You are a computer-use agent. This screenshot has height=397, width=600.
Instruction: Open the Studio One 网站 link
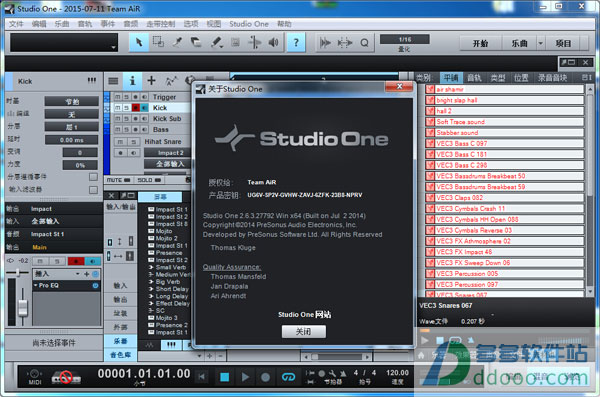(x=305, y=314)
